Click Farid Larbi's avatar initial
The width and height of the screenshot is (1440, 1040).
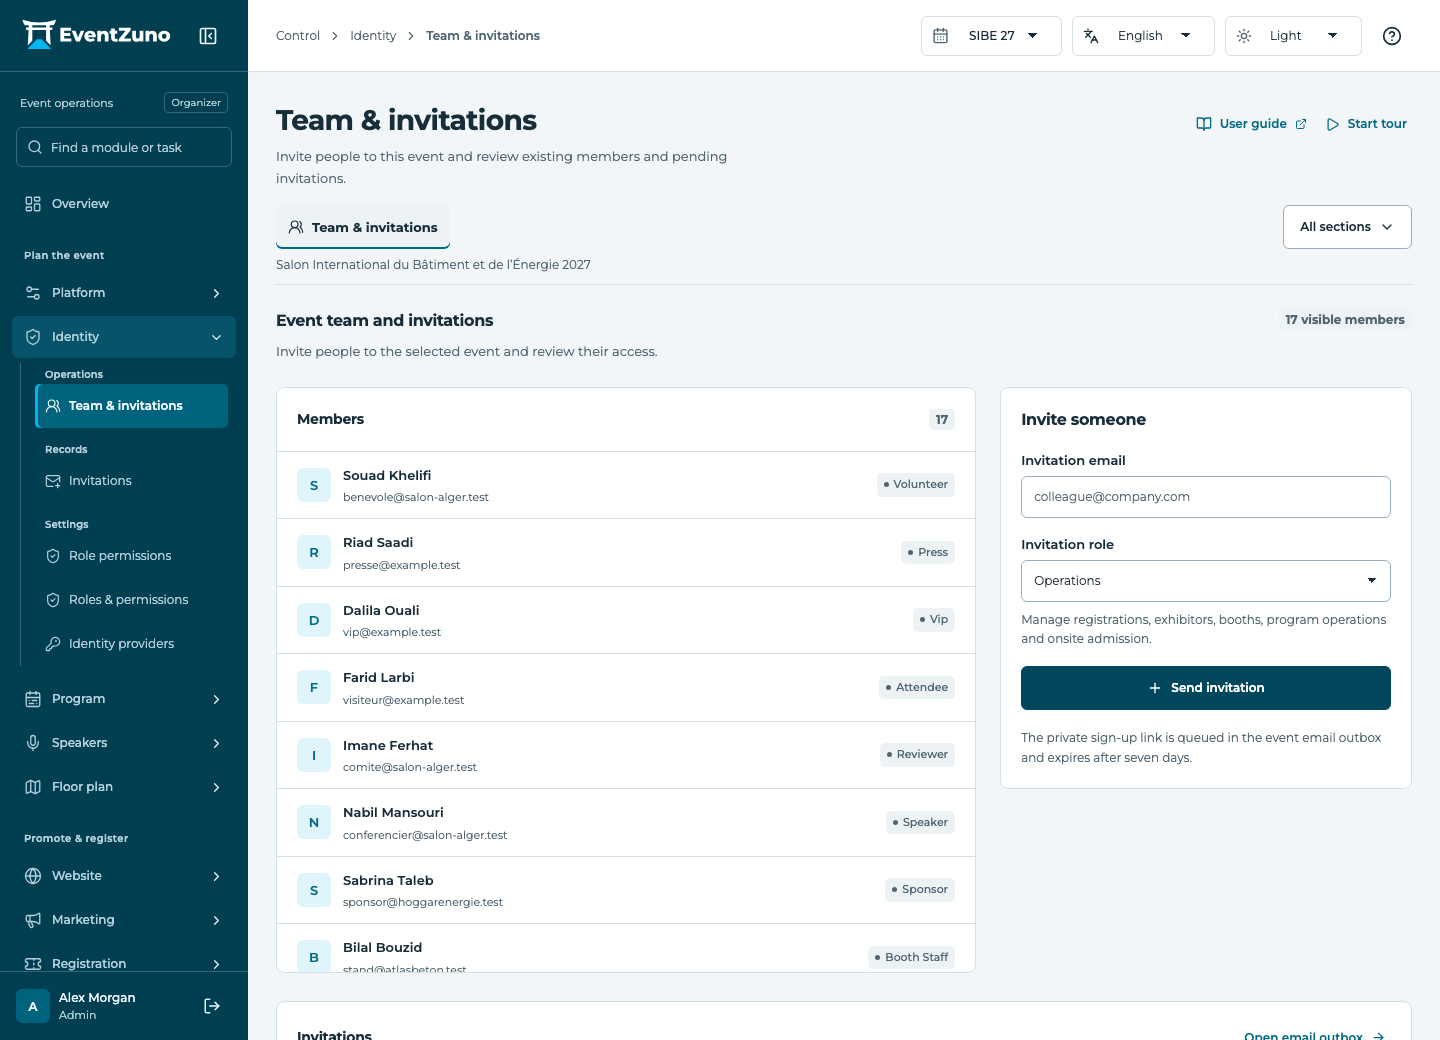pos(314,688)
